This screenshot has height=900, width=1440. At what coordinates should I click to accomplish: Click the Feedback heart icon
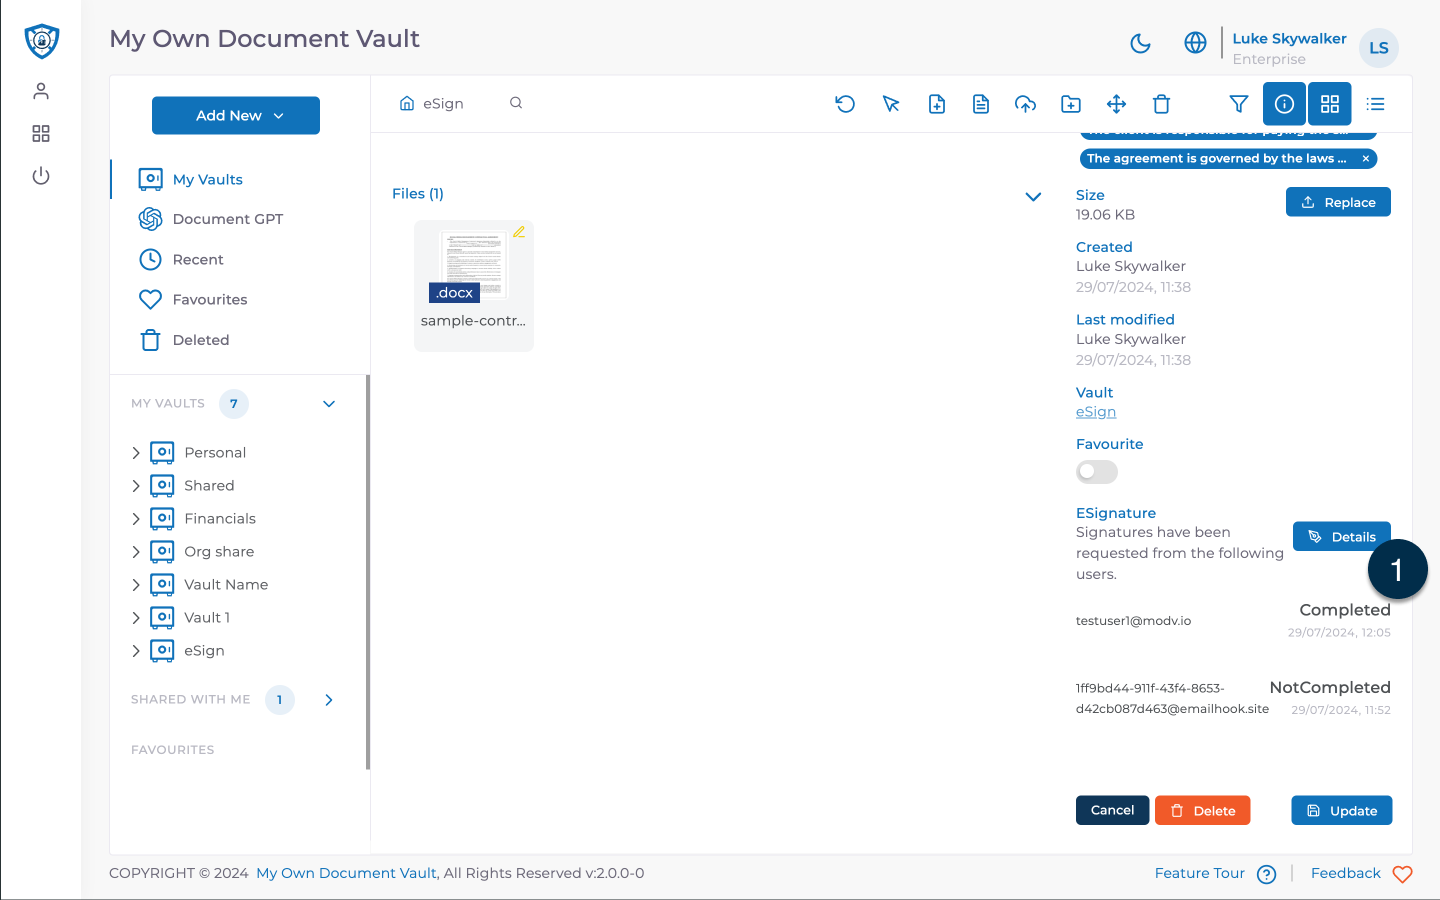(x=1402, y=874)
